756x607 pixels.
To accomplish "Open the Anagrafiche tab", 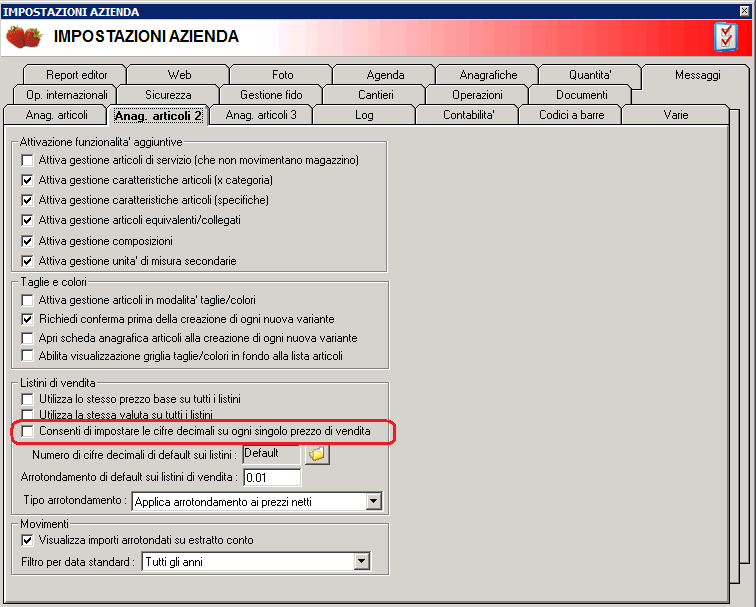I will [x=488, y=75].
